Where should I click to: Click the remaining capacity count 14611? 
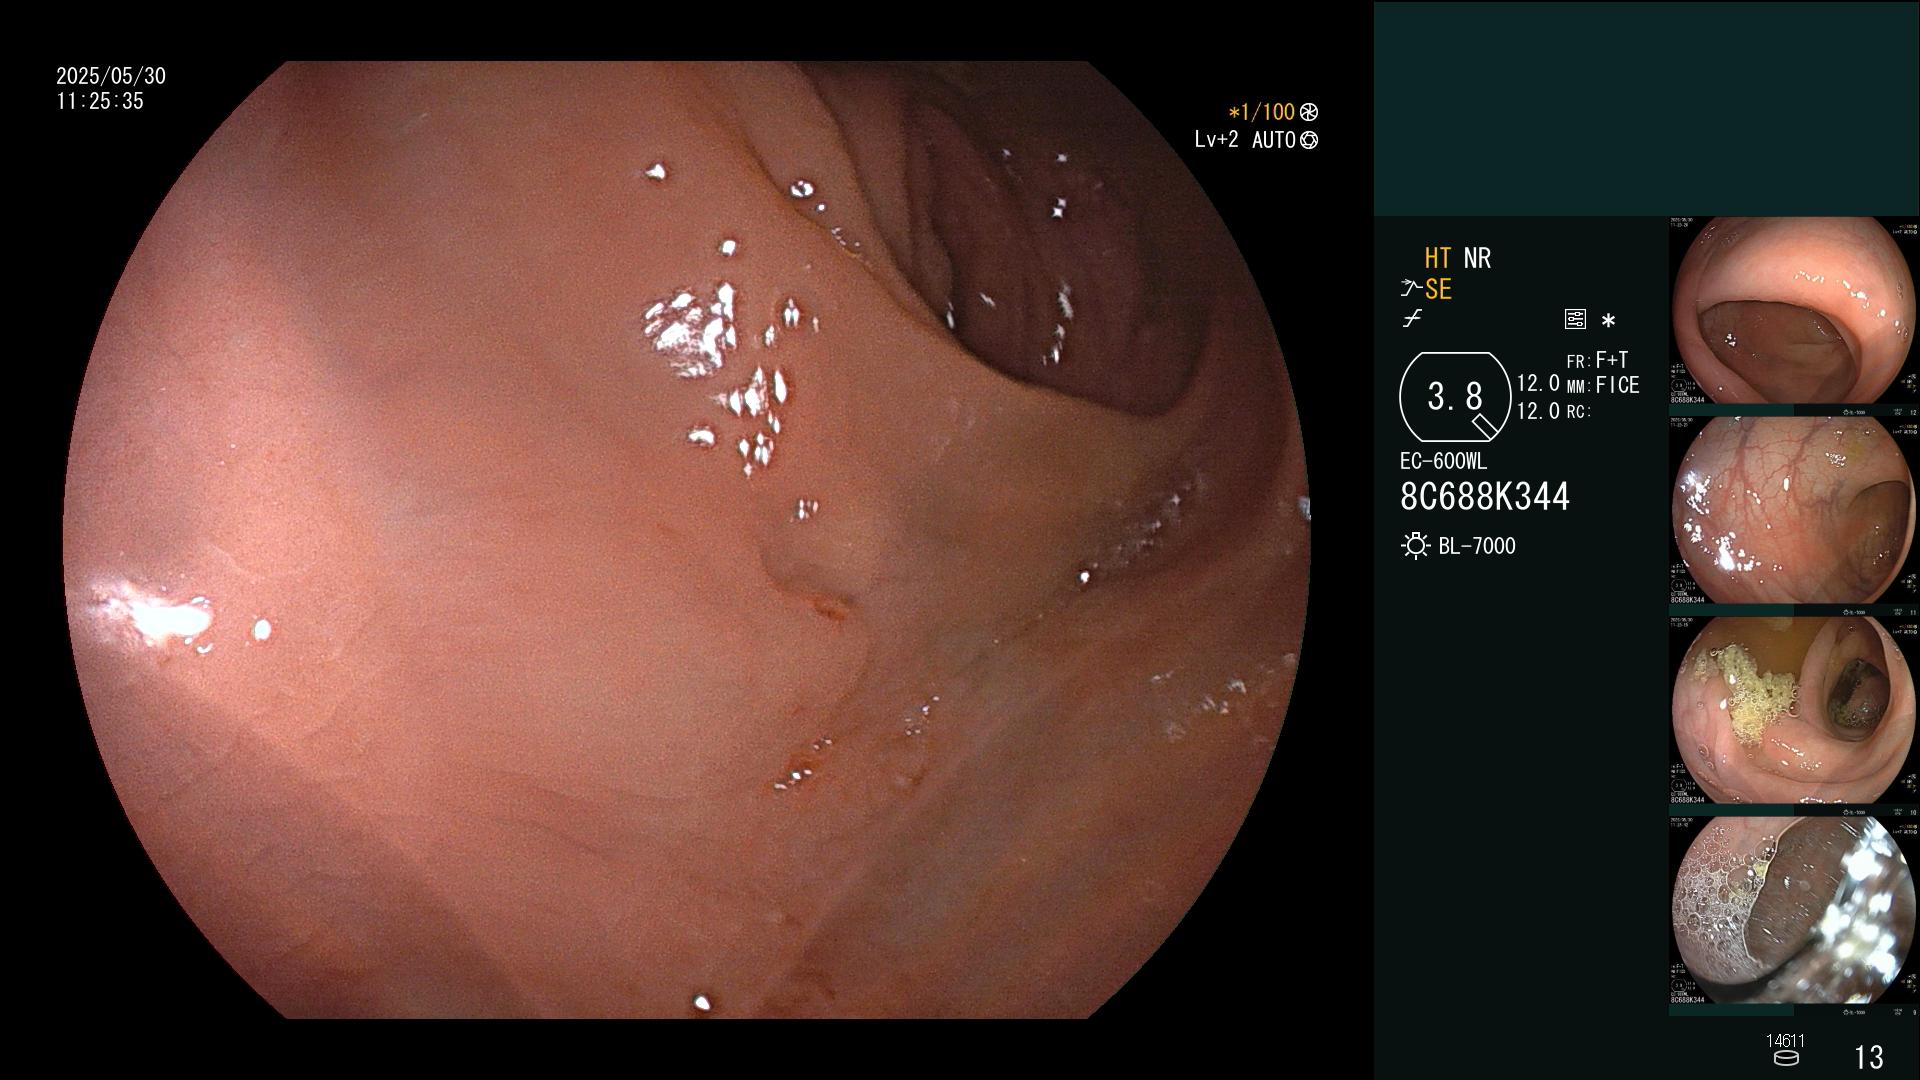click(x=1785, y=1041)
